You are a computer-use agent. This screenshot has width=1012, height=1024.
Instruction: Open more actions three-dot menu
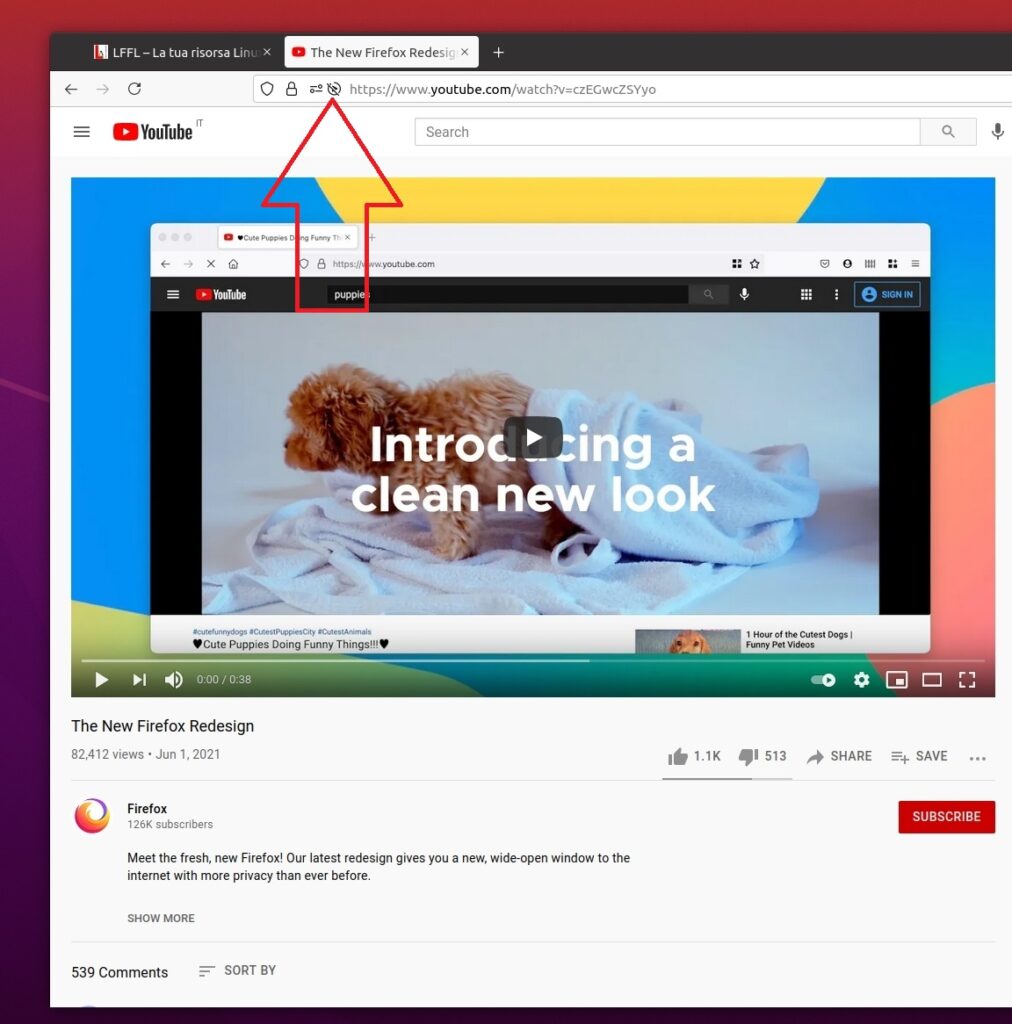tap(977, 758)
